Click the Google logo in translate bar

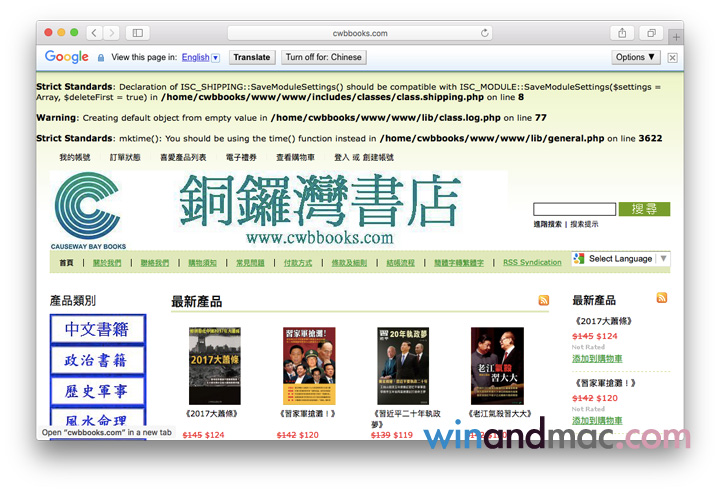(67, 57)
